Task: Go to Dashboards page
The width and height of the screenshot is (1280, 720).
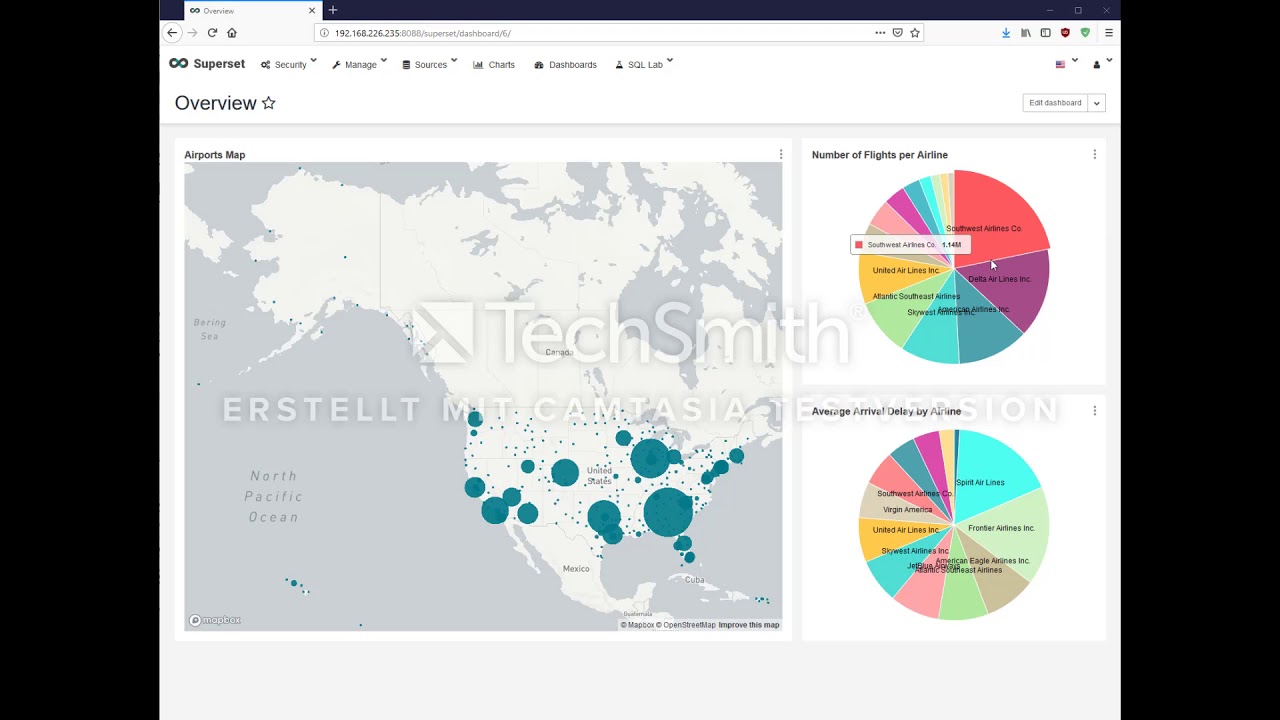Action: 565,65
